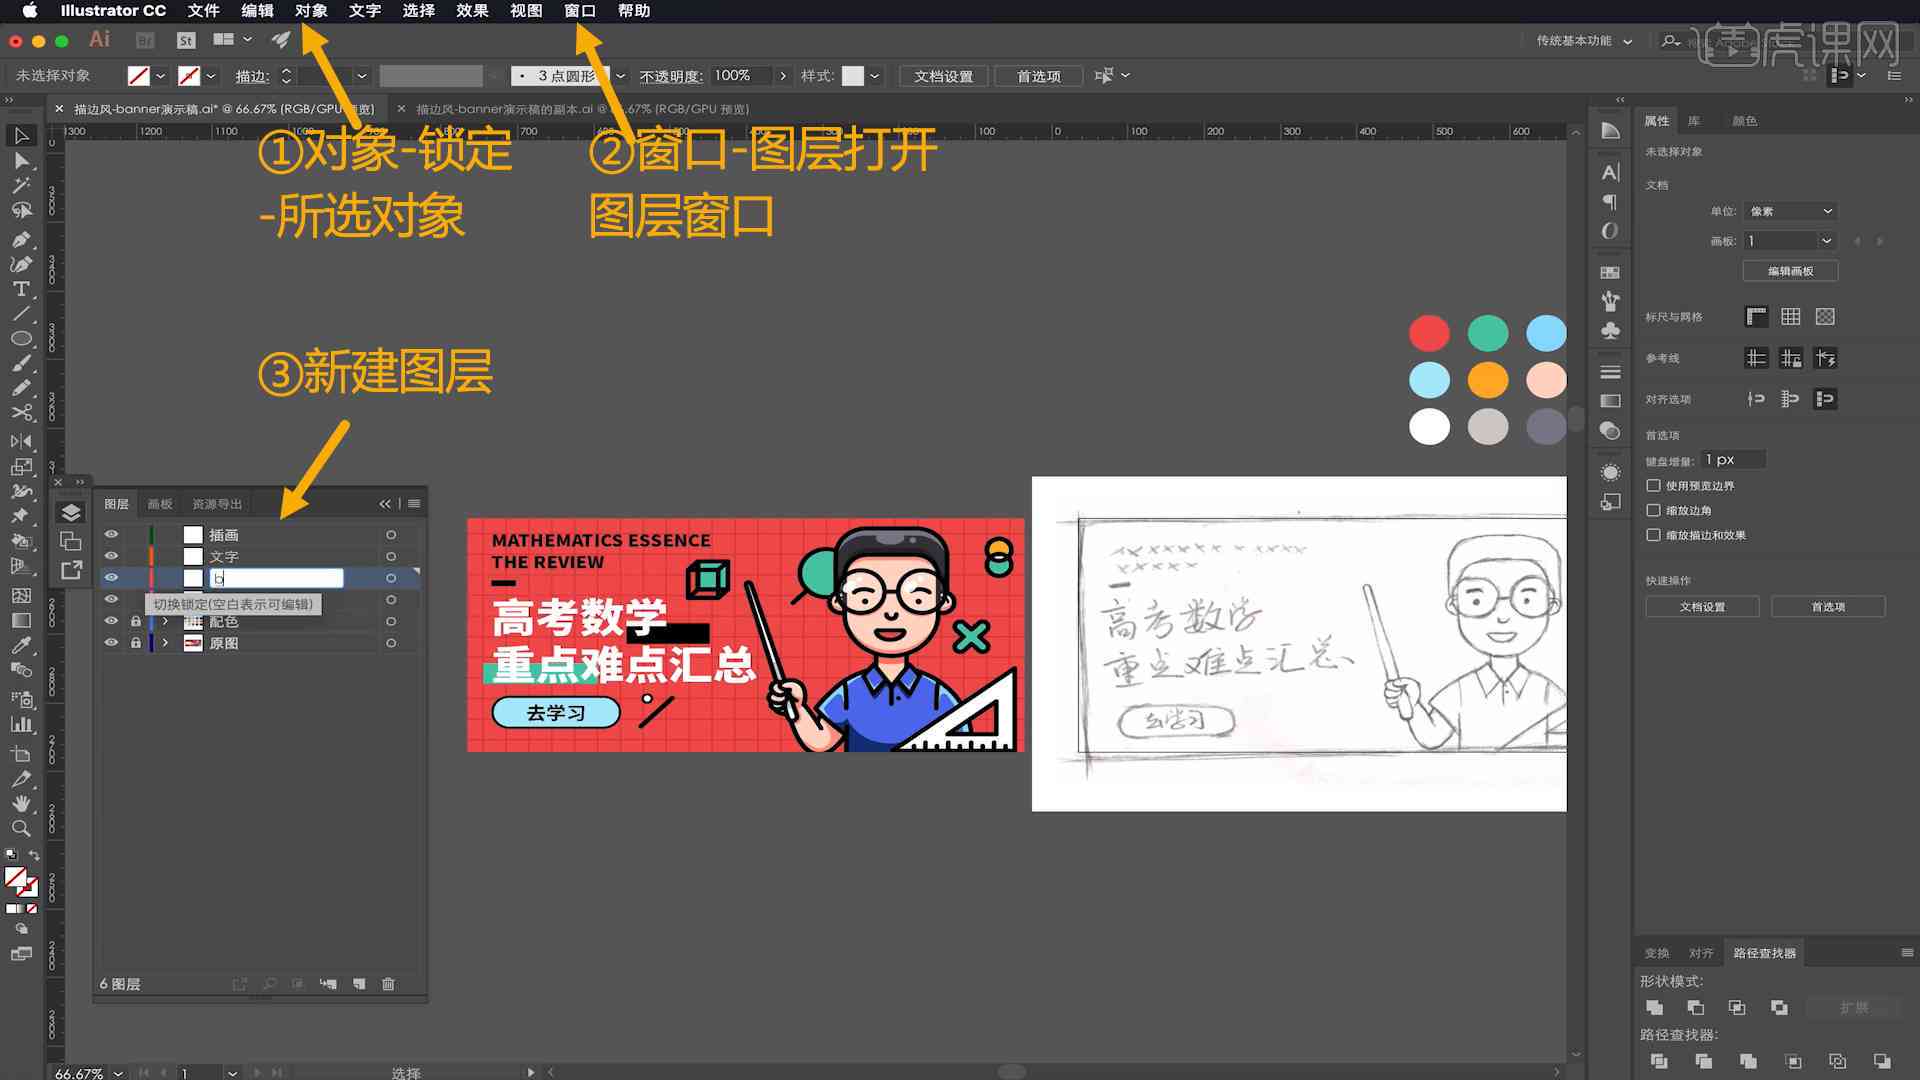Click the 插画风-banner演示稿 tab

233,108
